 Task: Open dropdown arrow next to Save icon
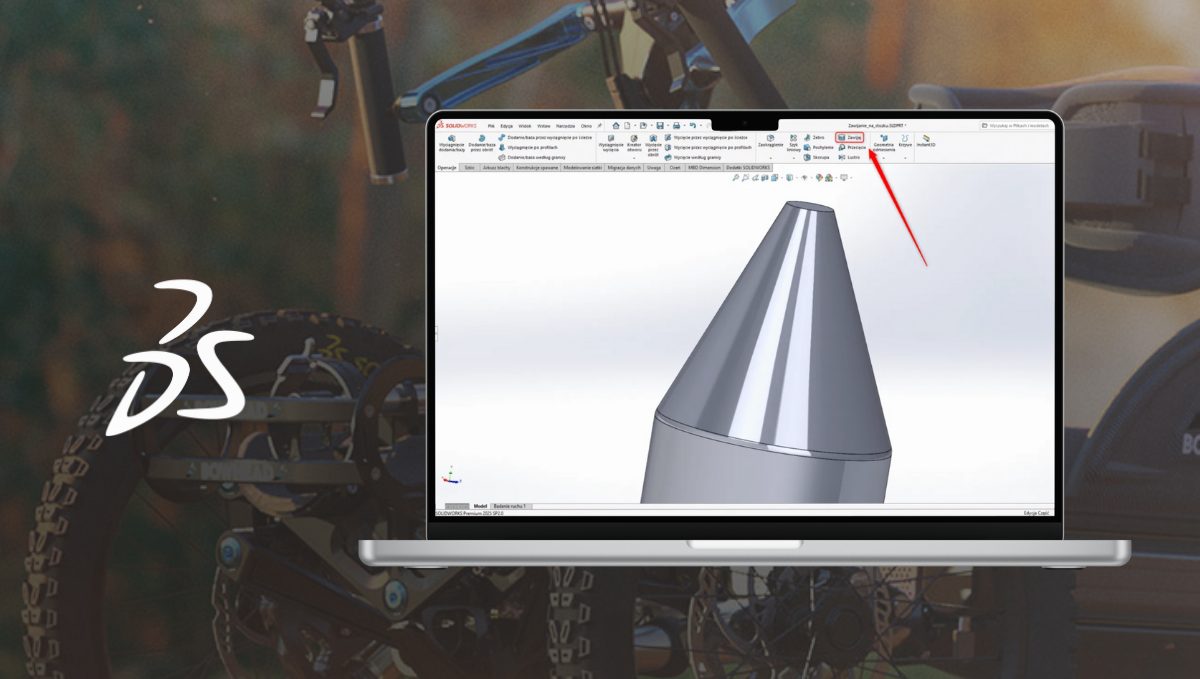668,126
